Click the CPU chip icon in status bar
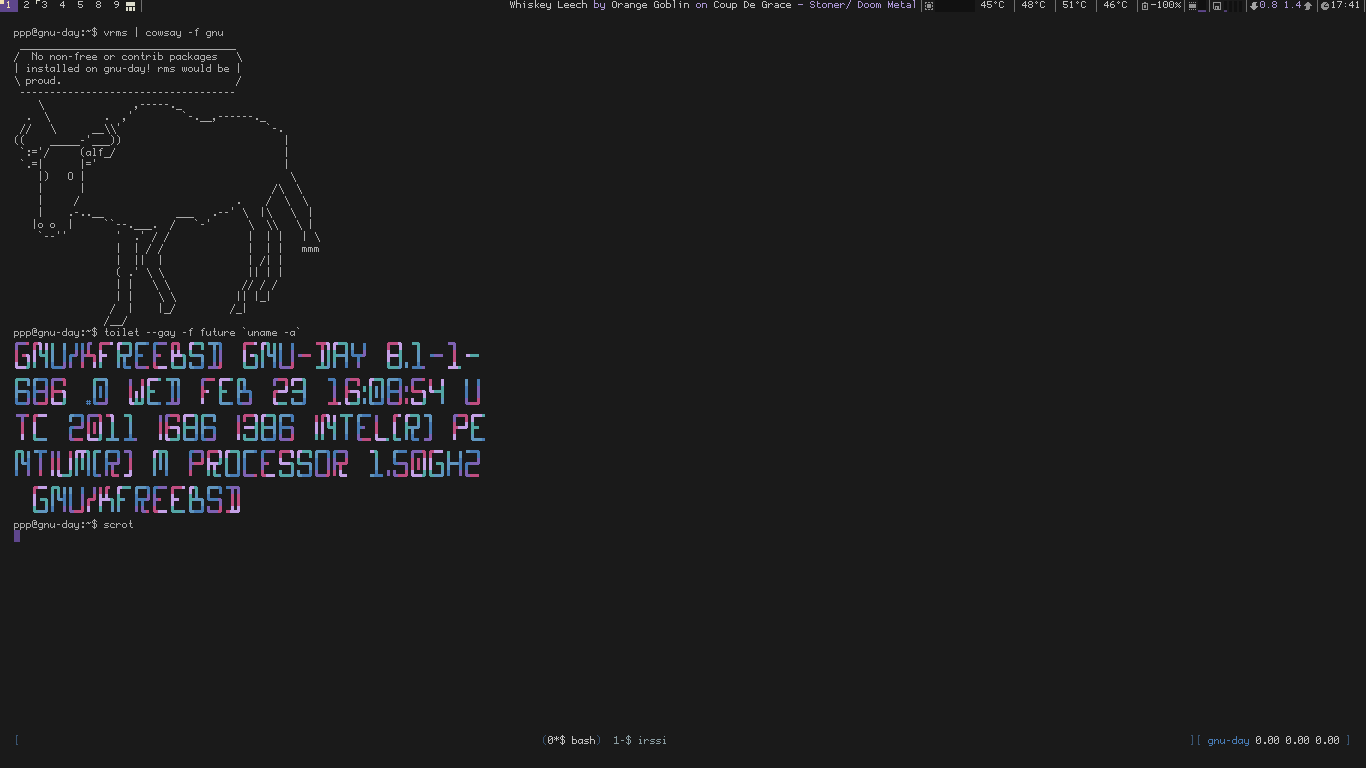 [x=929, y=6]
